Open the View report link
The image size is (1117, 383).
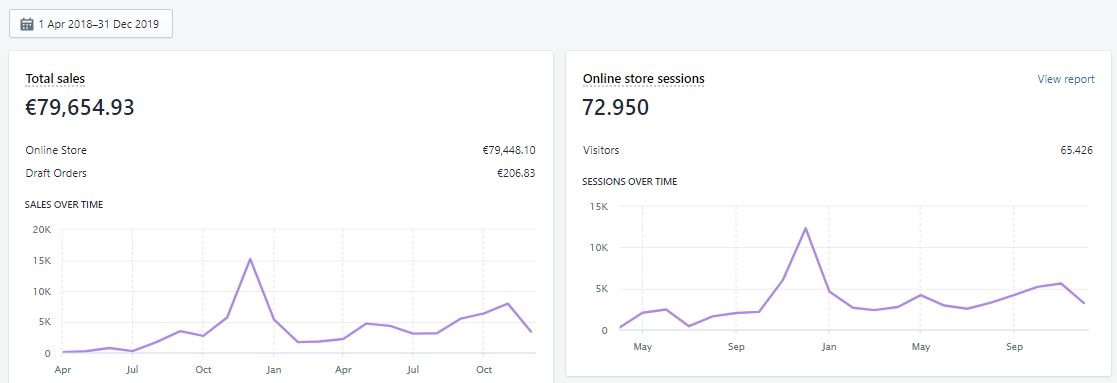point(1066,79)
